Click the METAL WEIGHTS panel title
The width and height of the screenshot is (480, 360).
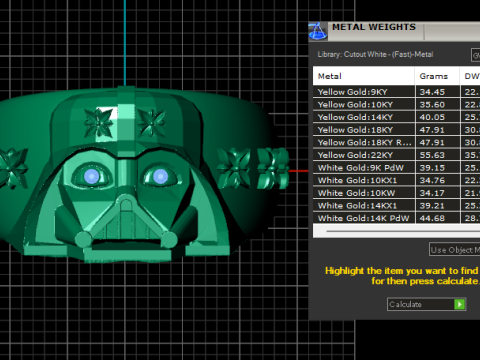(374, 27)
